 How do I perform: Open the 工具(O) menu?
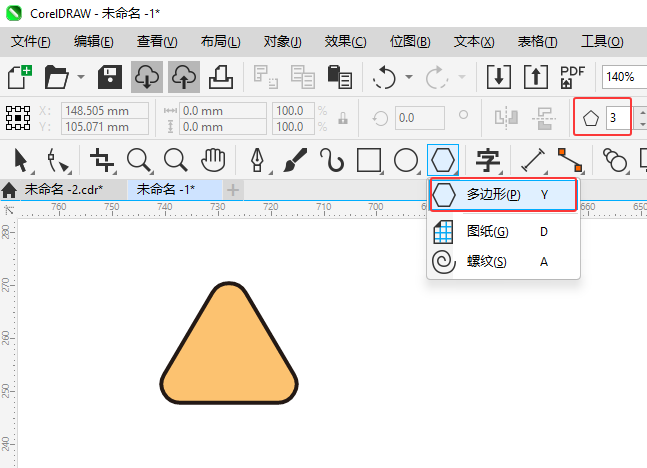tap(602, 42)
